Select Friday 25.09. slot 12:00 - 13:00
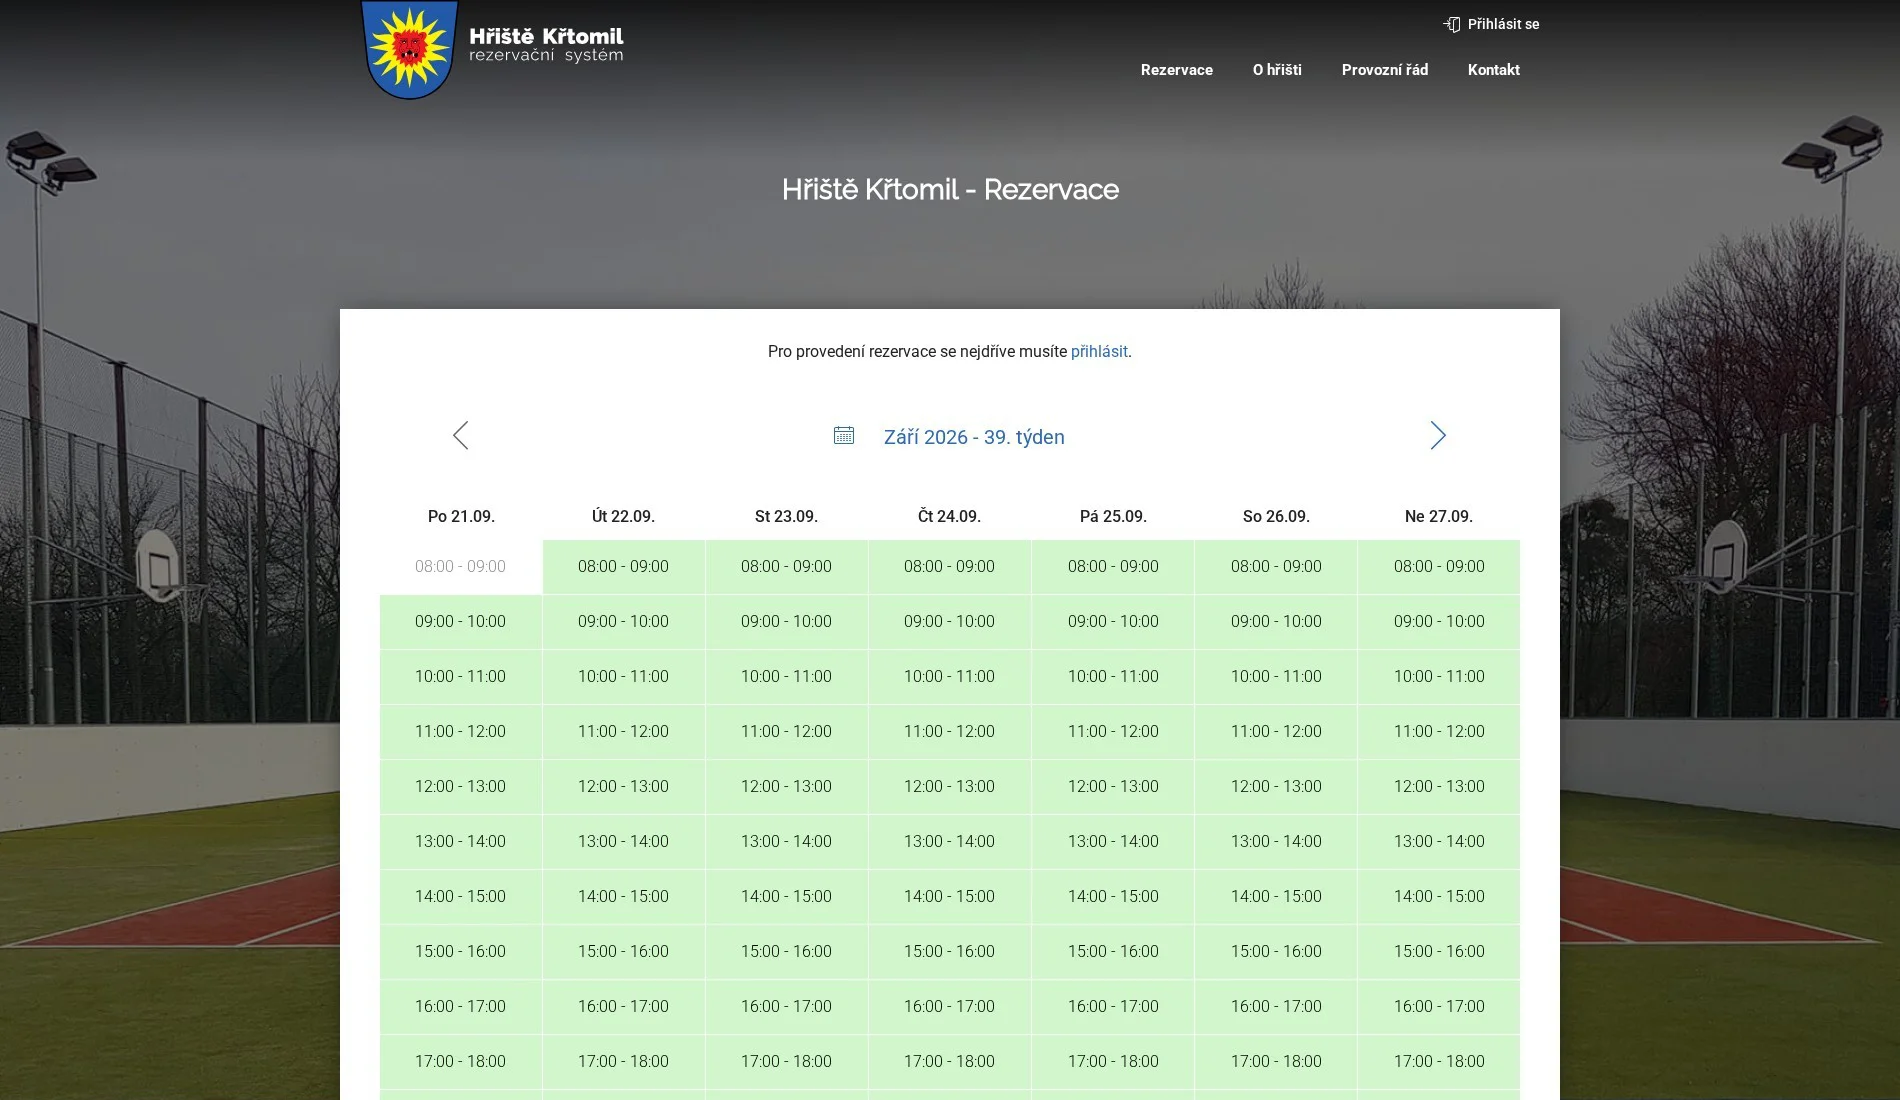 (x=1113, y=787)
